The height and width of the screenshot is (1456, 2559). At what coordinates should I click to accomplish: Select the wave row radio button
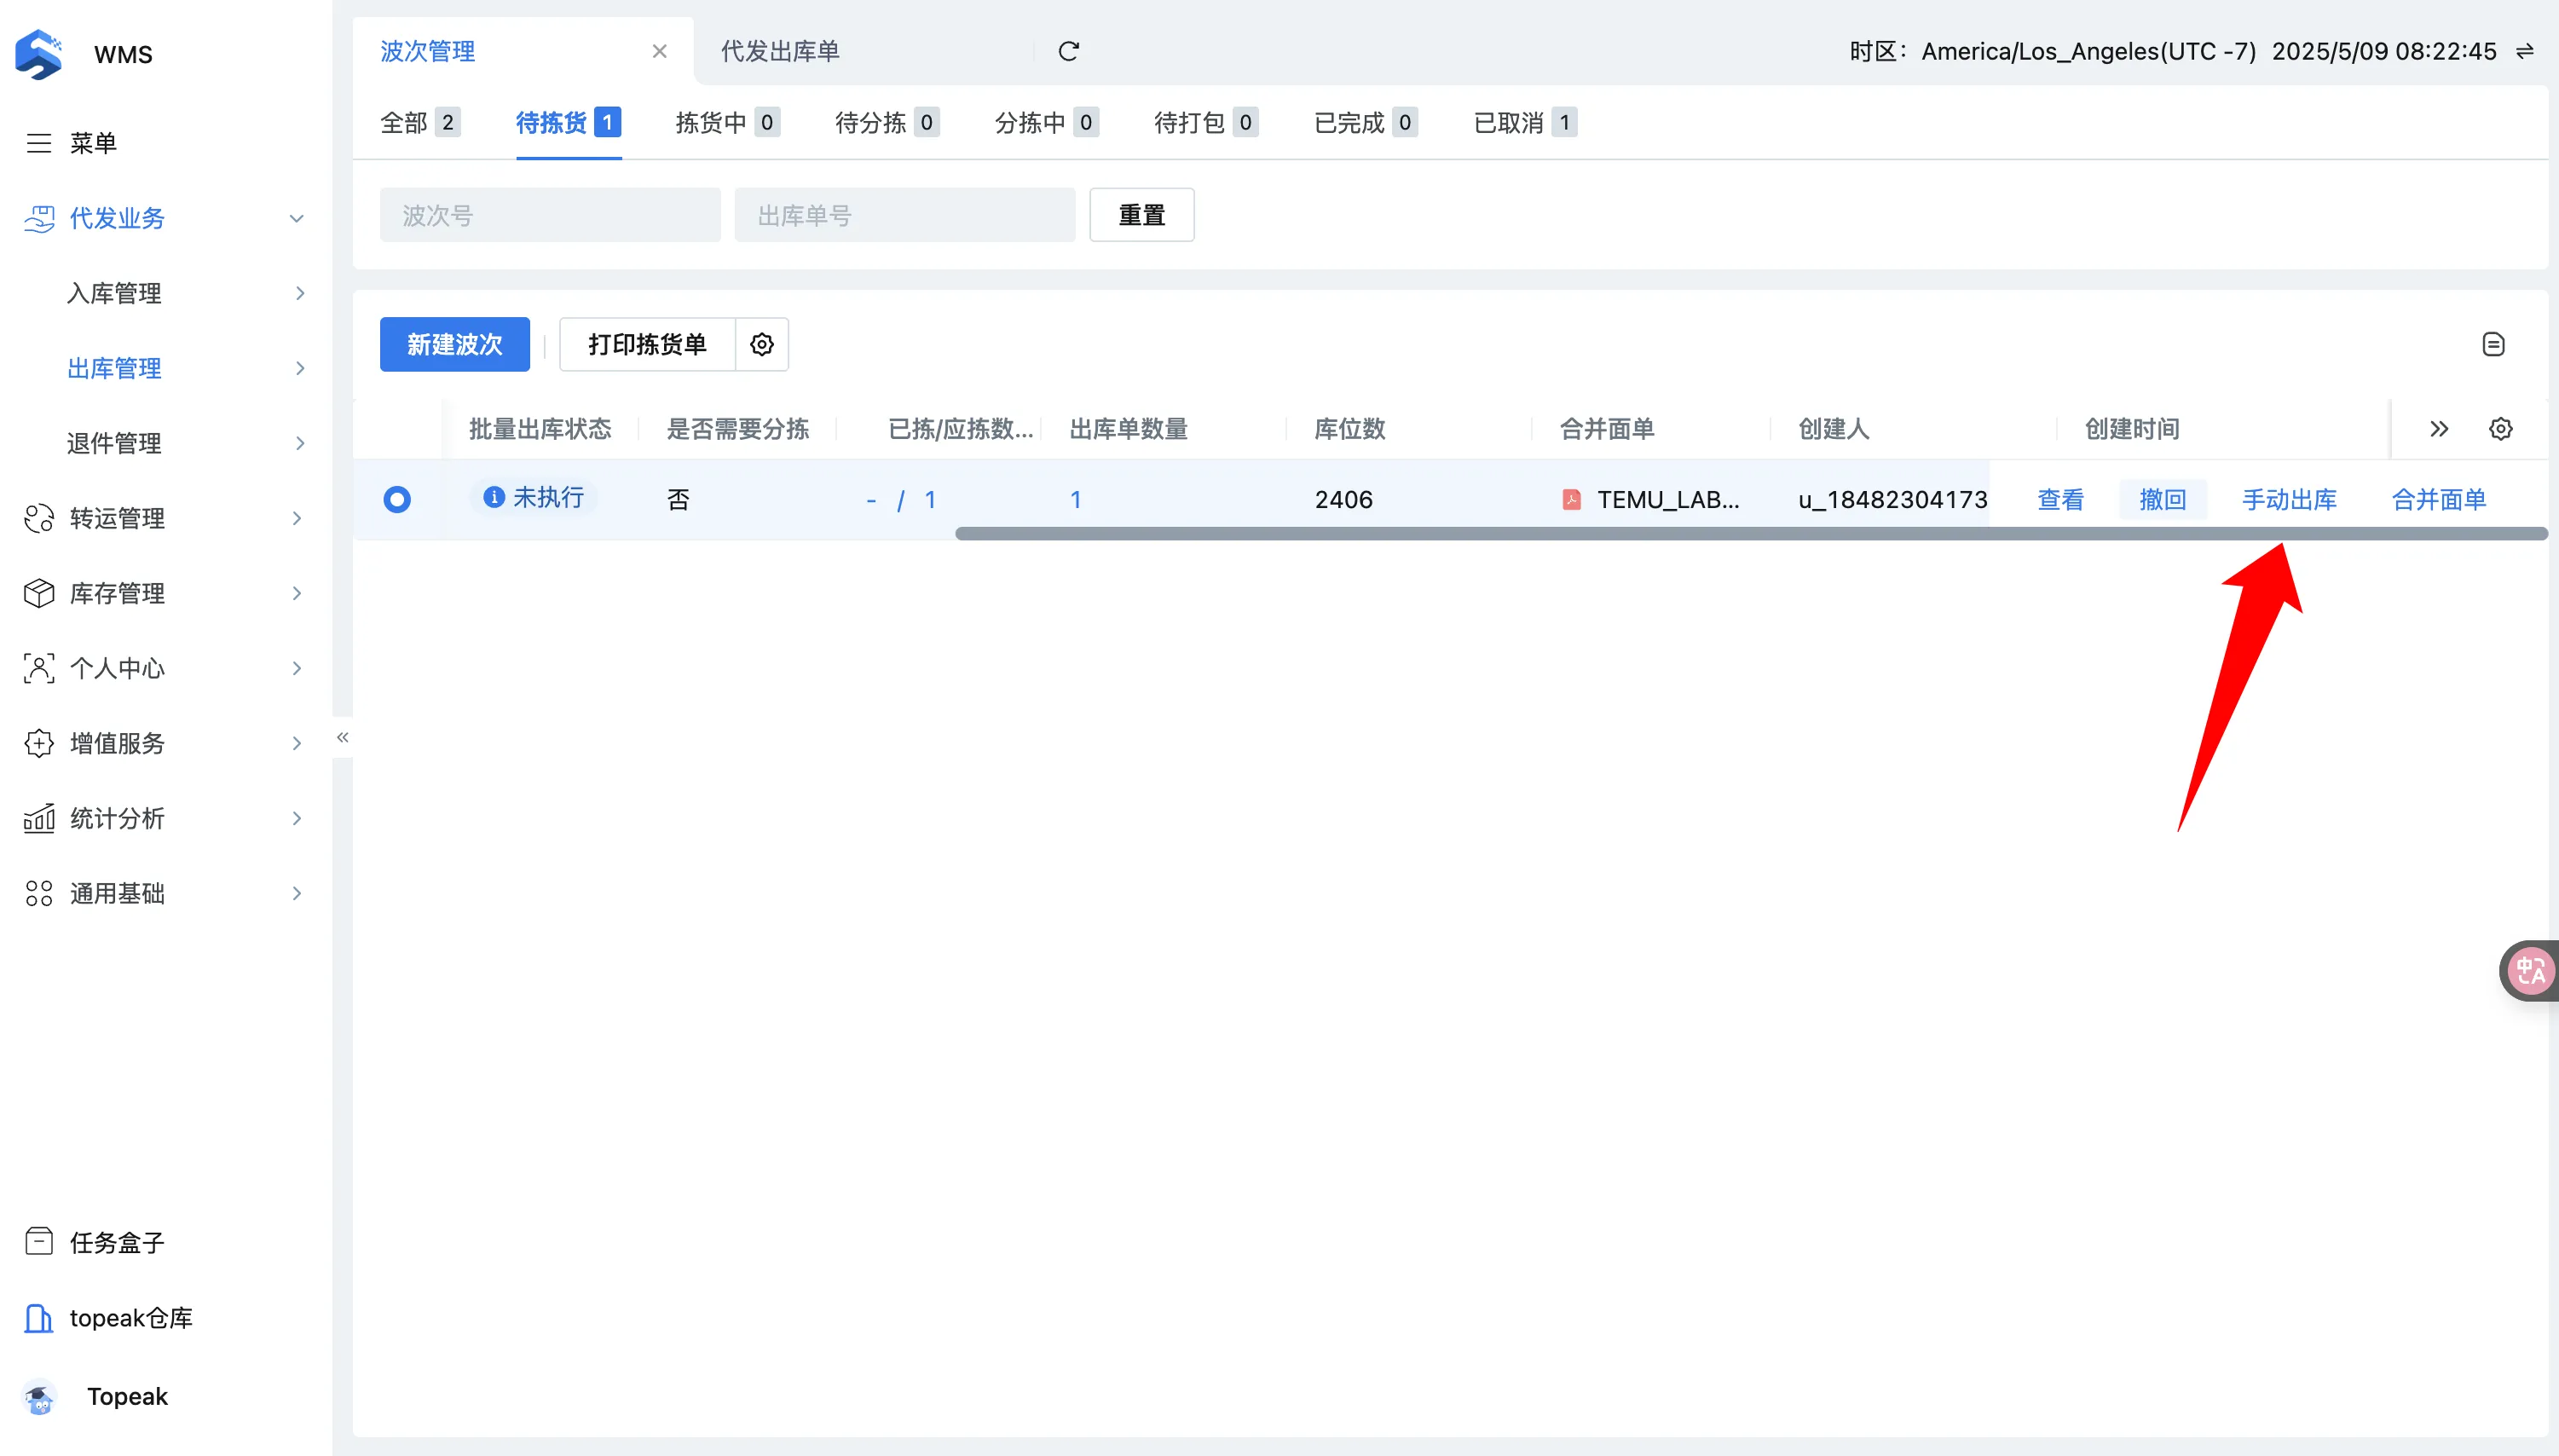click(397, 499)
